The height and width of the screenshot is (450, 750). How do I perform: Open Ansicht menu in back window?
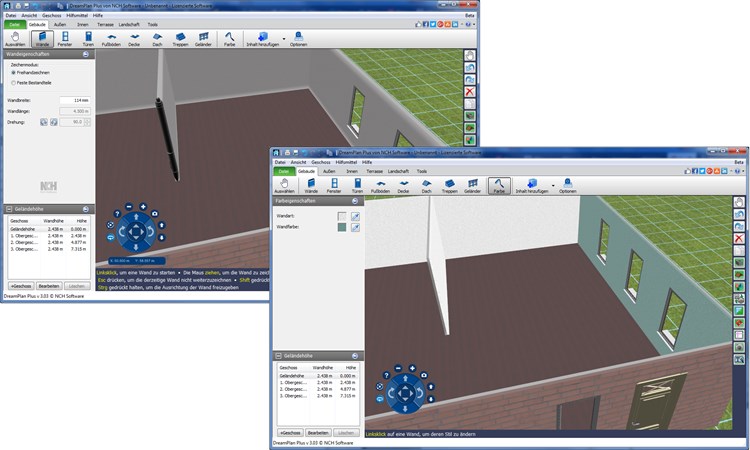pyautogui.click(x=29, y=15)
